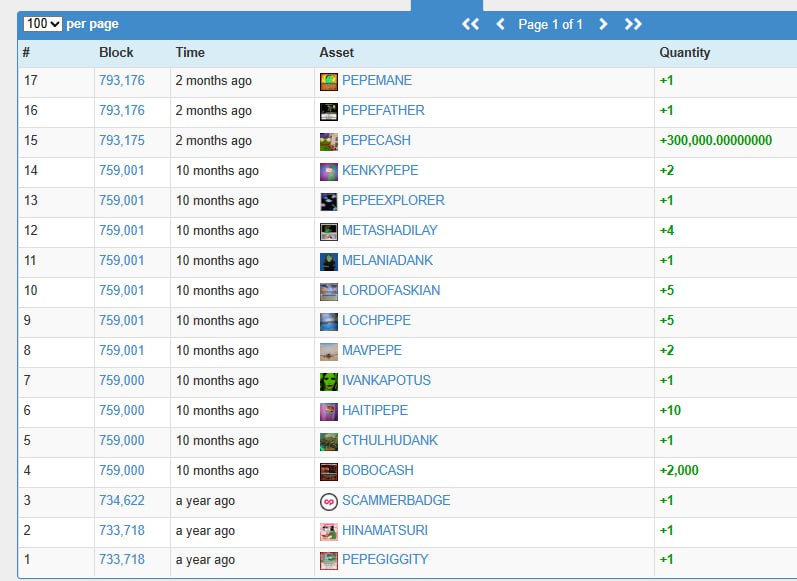The image size is (797, 581).
Task: Click the PEPEMANE asset icon
Action: click(x=329, y=82)
